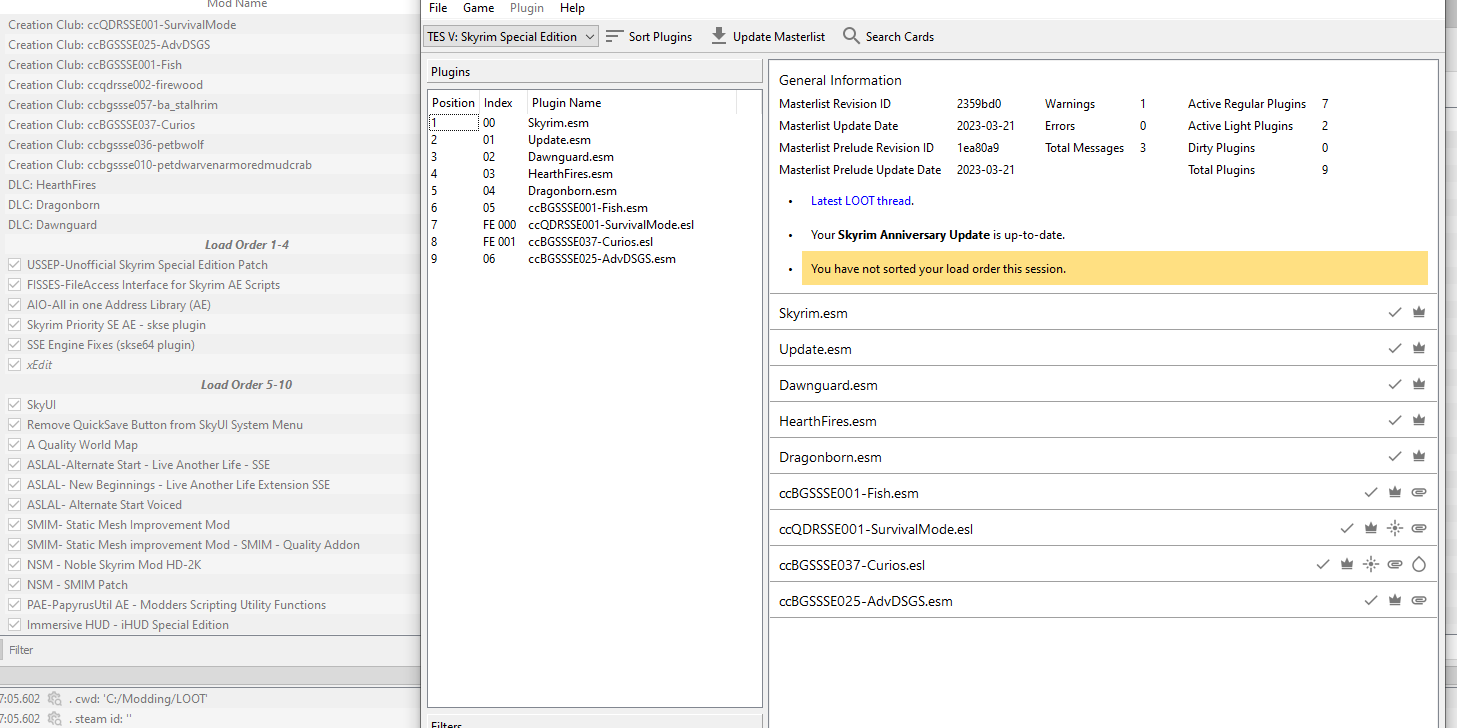Click the crown icon on Dragonborn.esm card
The height and width of the screenshot is (728, 1457).
(1419, 456)
